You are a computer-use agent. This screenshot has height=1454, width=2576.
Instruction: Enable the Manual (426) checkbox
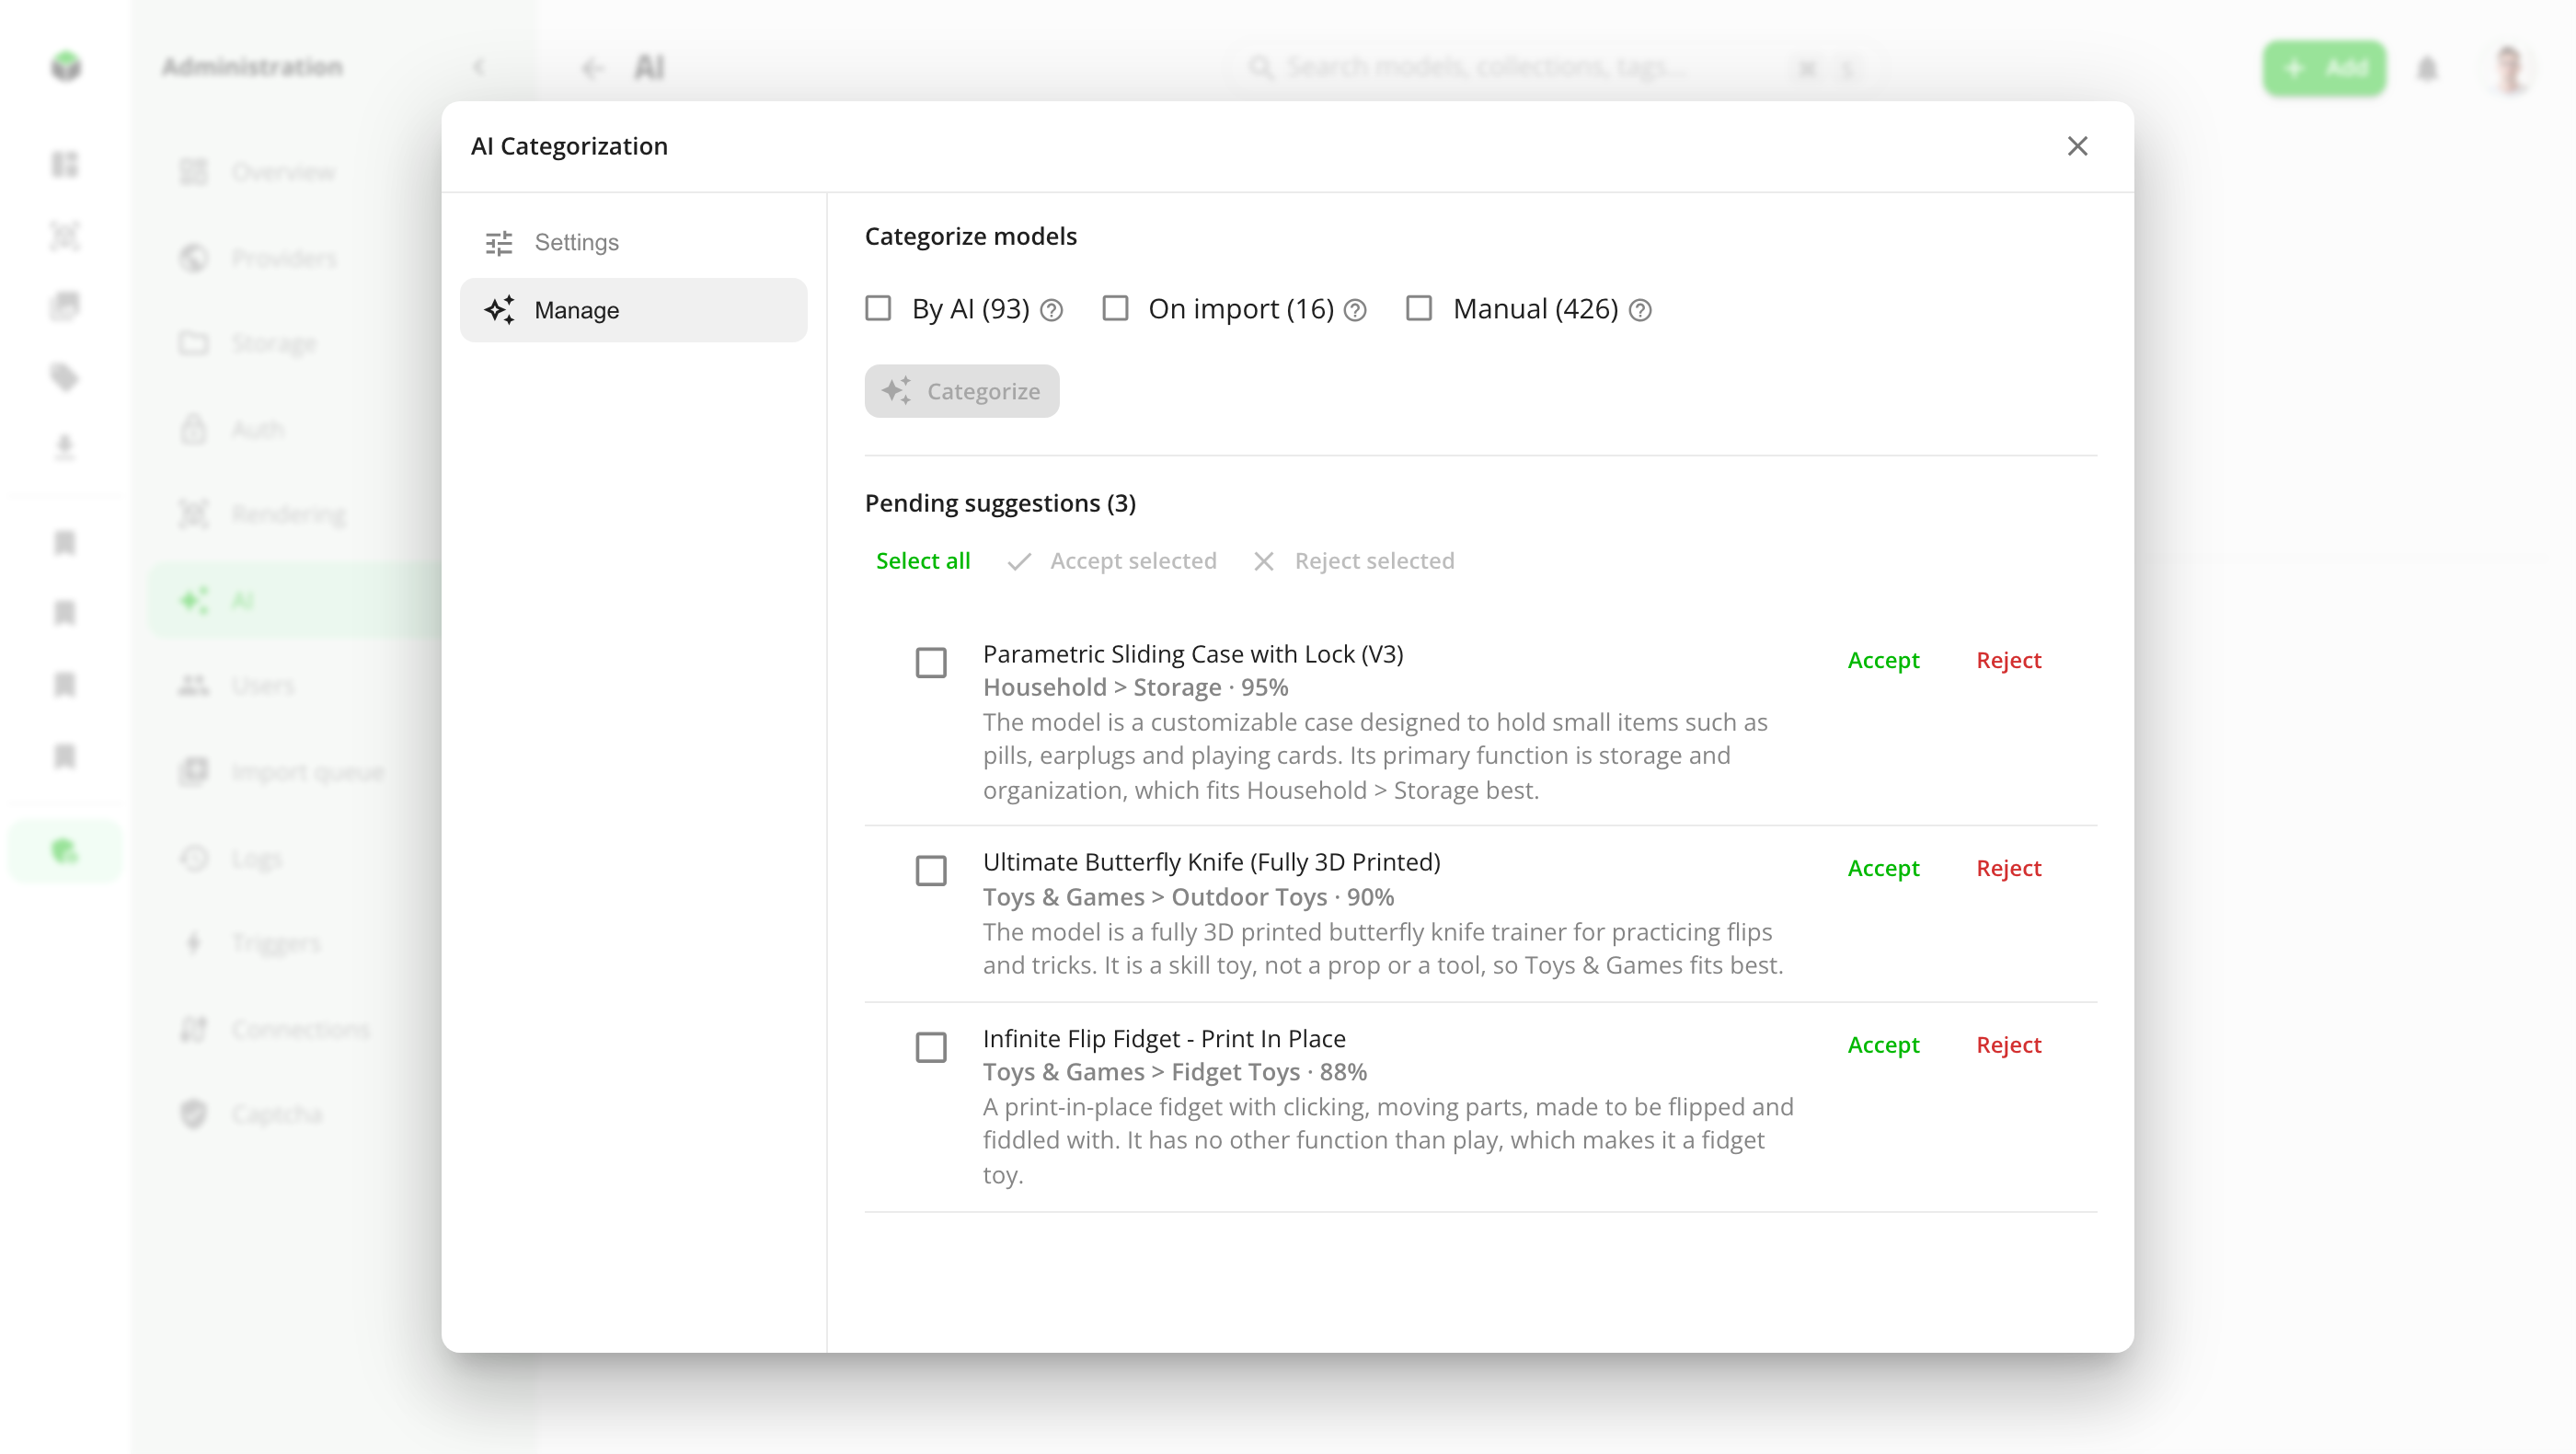tap(1419, 308)
